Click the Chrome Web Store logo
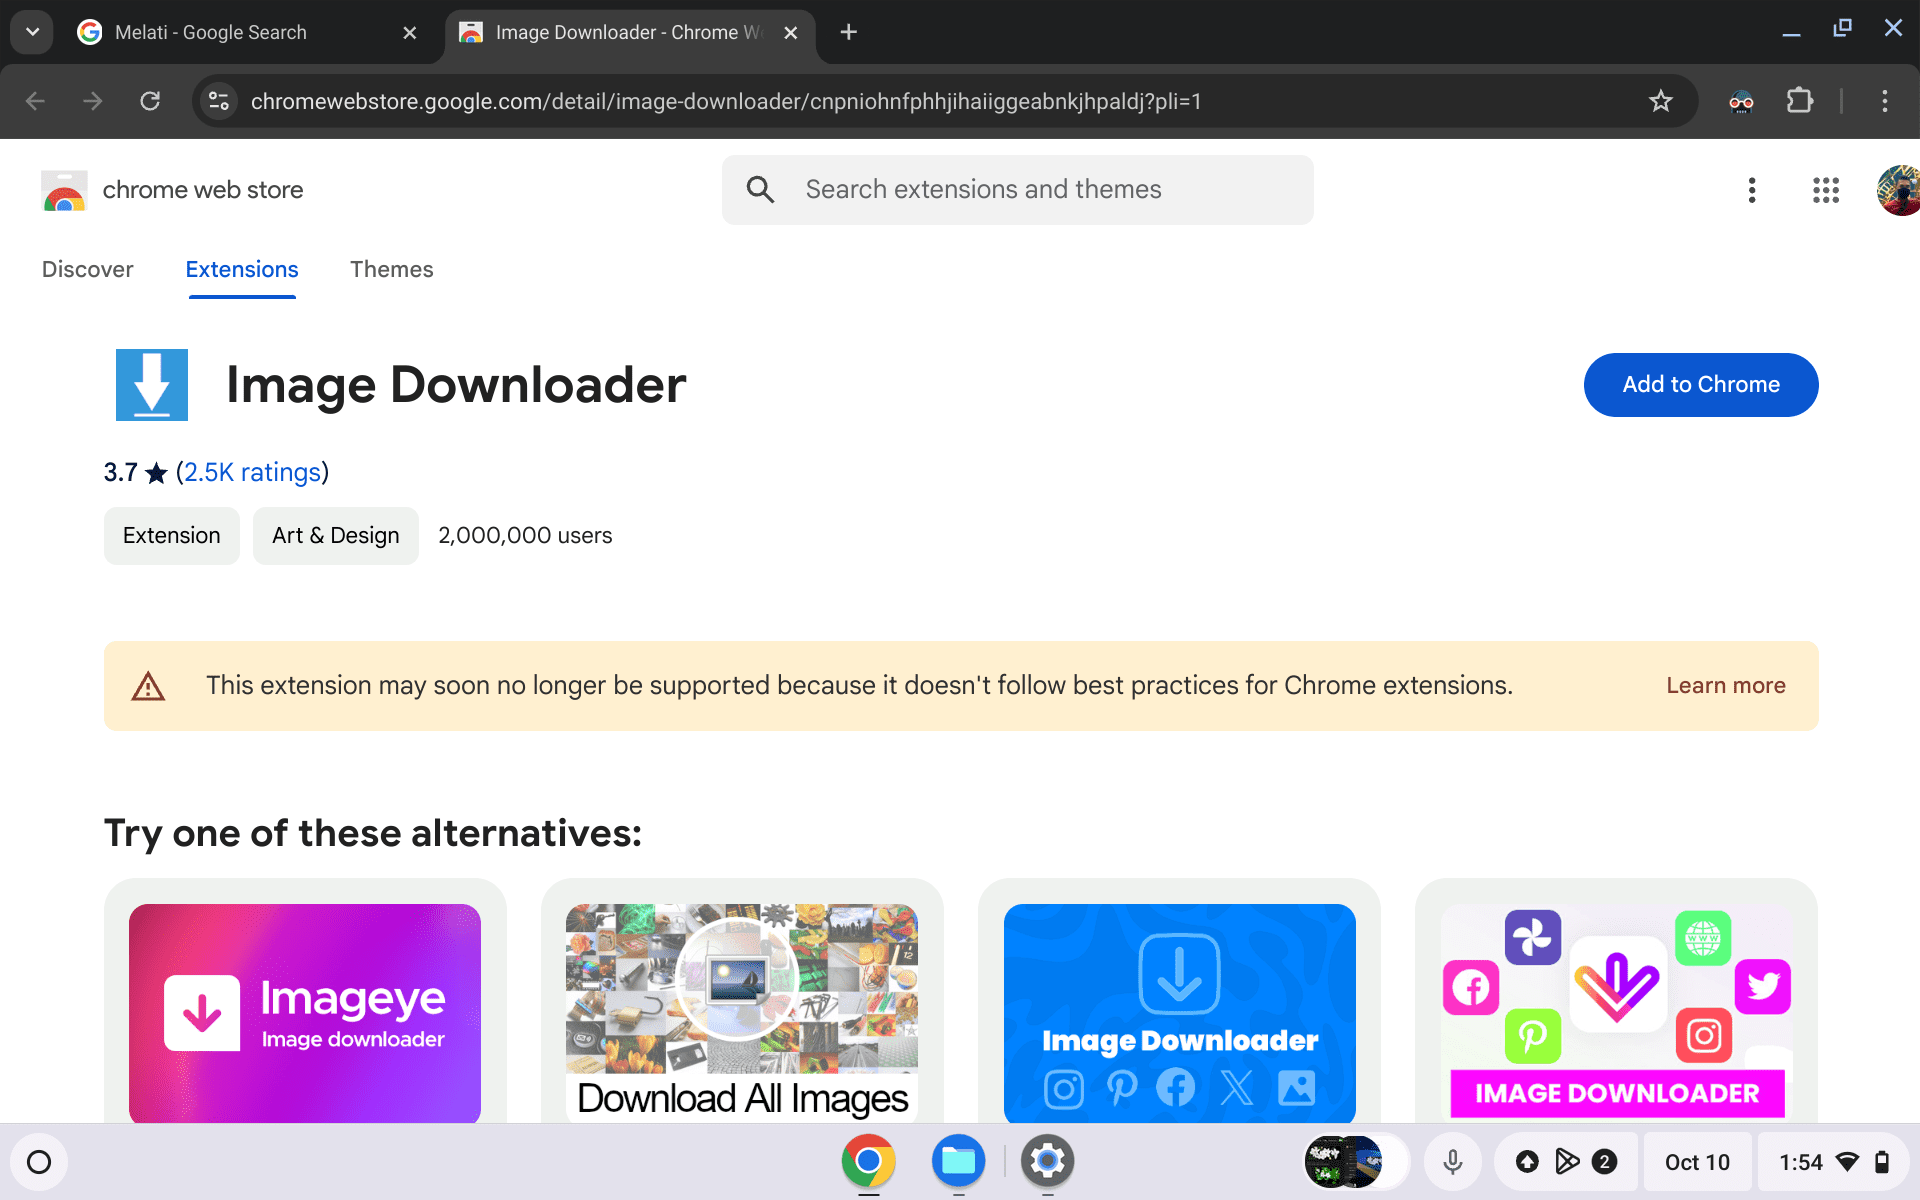 point(64,190)
